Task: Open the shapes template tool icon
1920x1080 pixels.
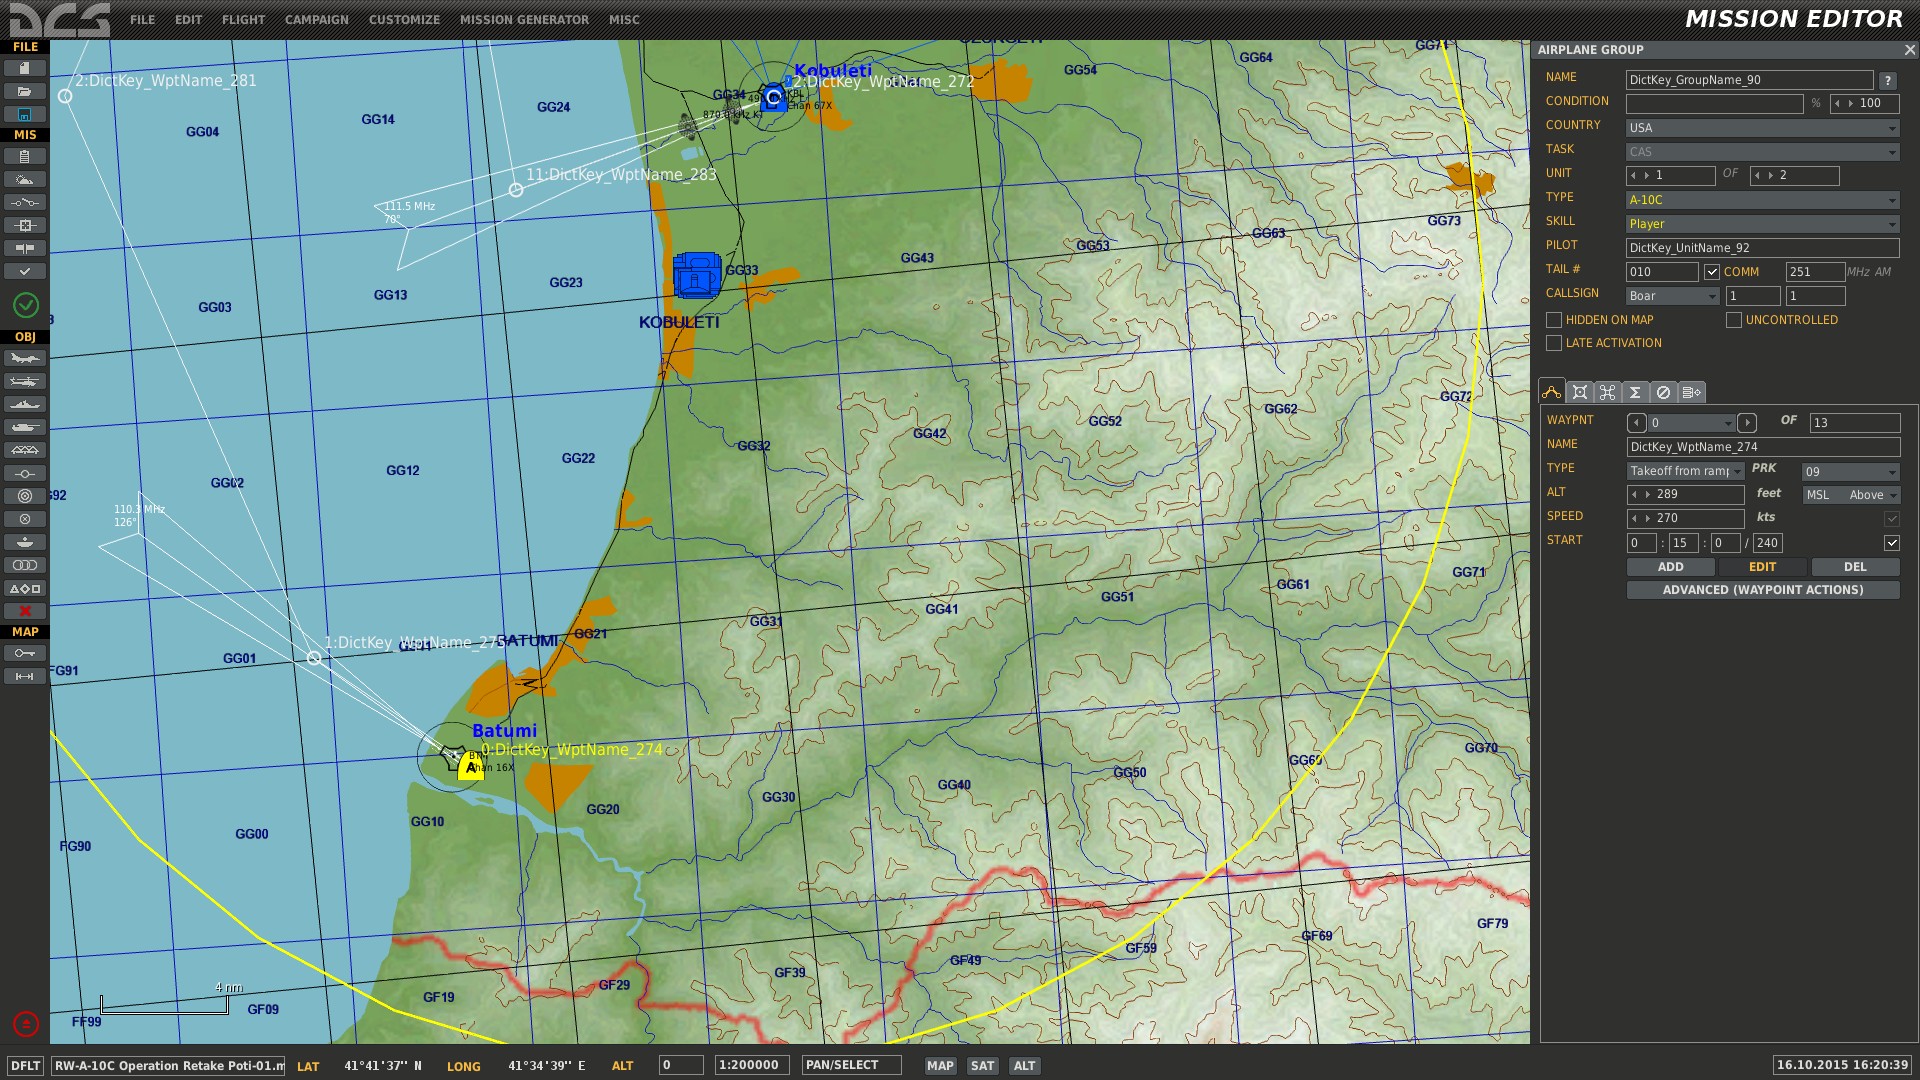Action: 25,588
